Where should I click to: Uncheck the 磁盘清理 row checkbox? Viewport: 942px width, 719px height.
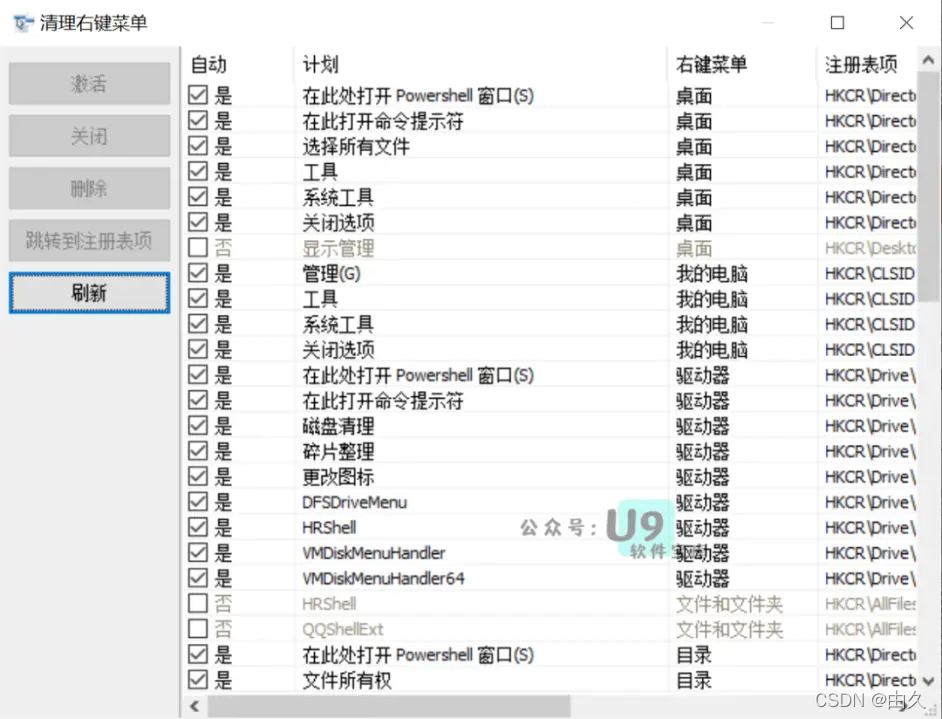198,425
